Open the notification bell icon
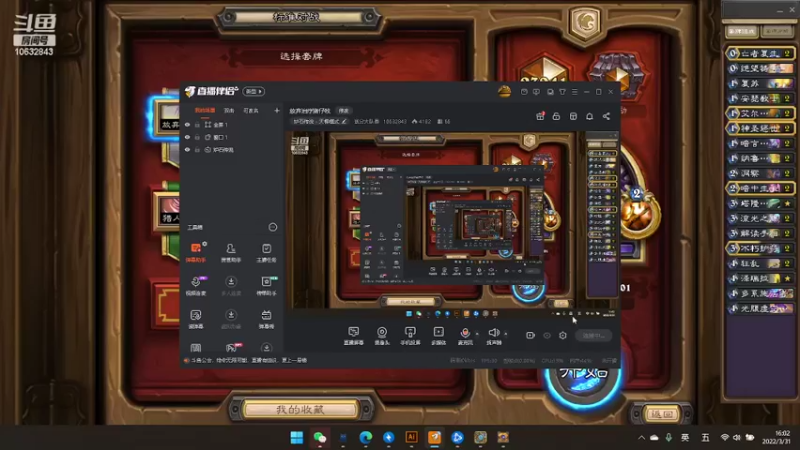 tap(589, 116)
